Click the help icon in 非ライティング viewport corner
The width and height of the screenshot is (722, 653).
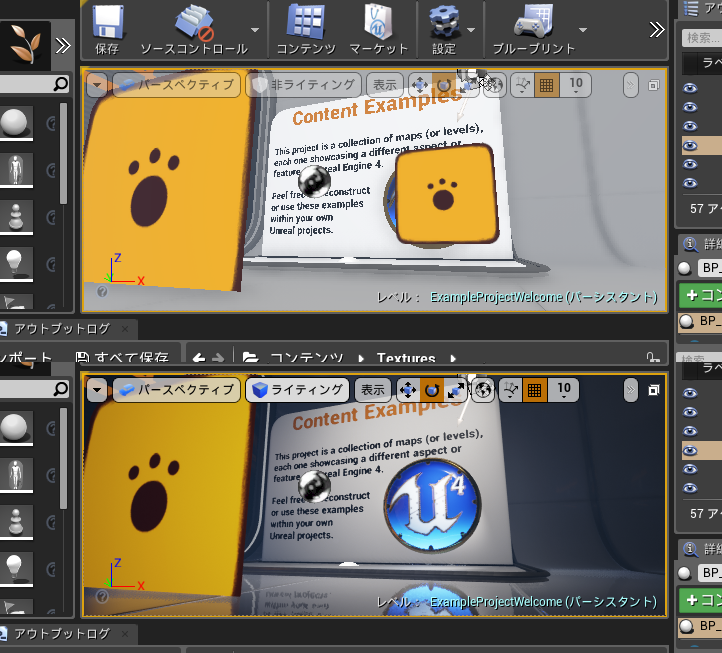(102, 291)
